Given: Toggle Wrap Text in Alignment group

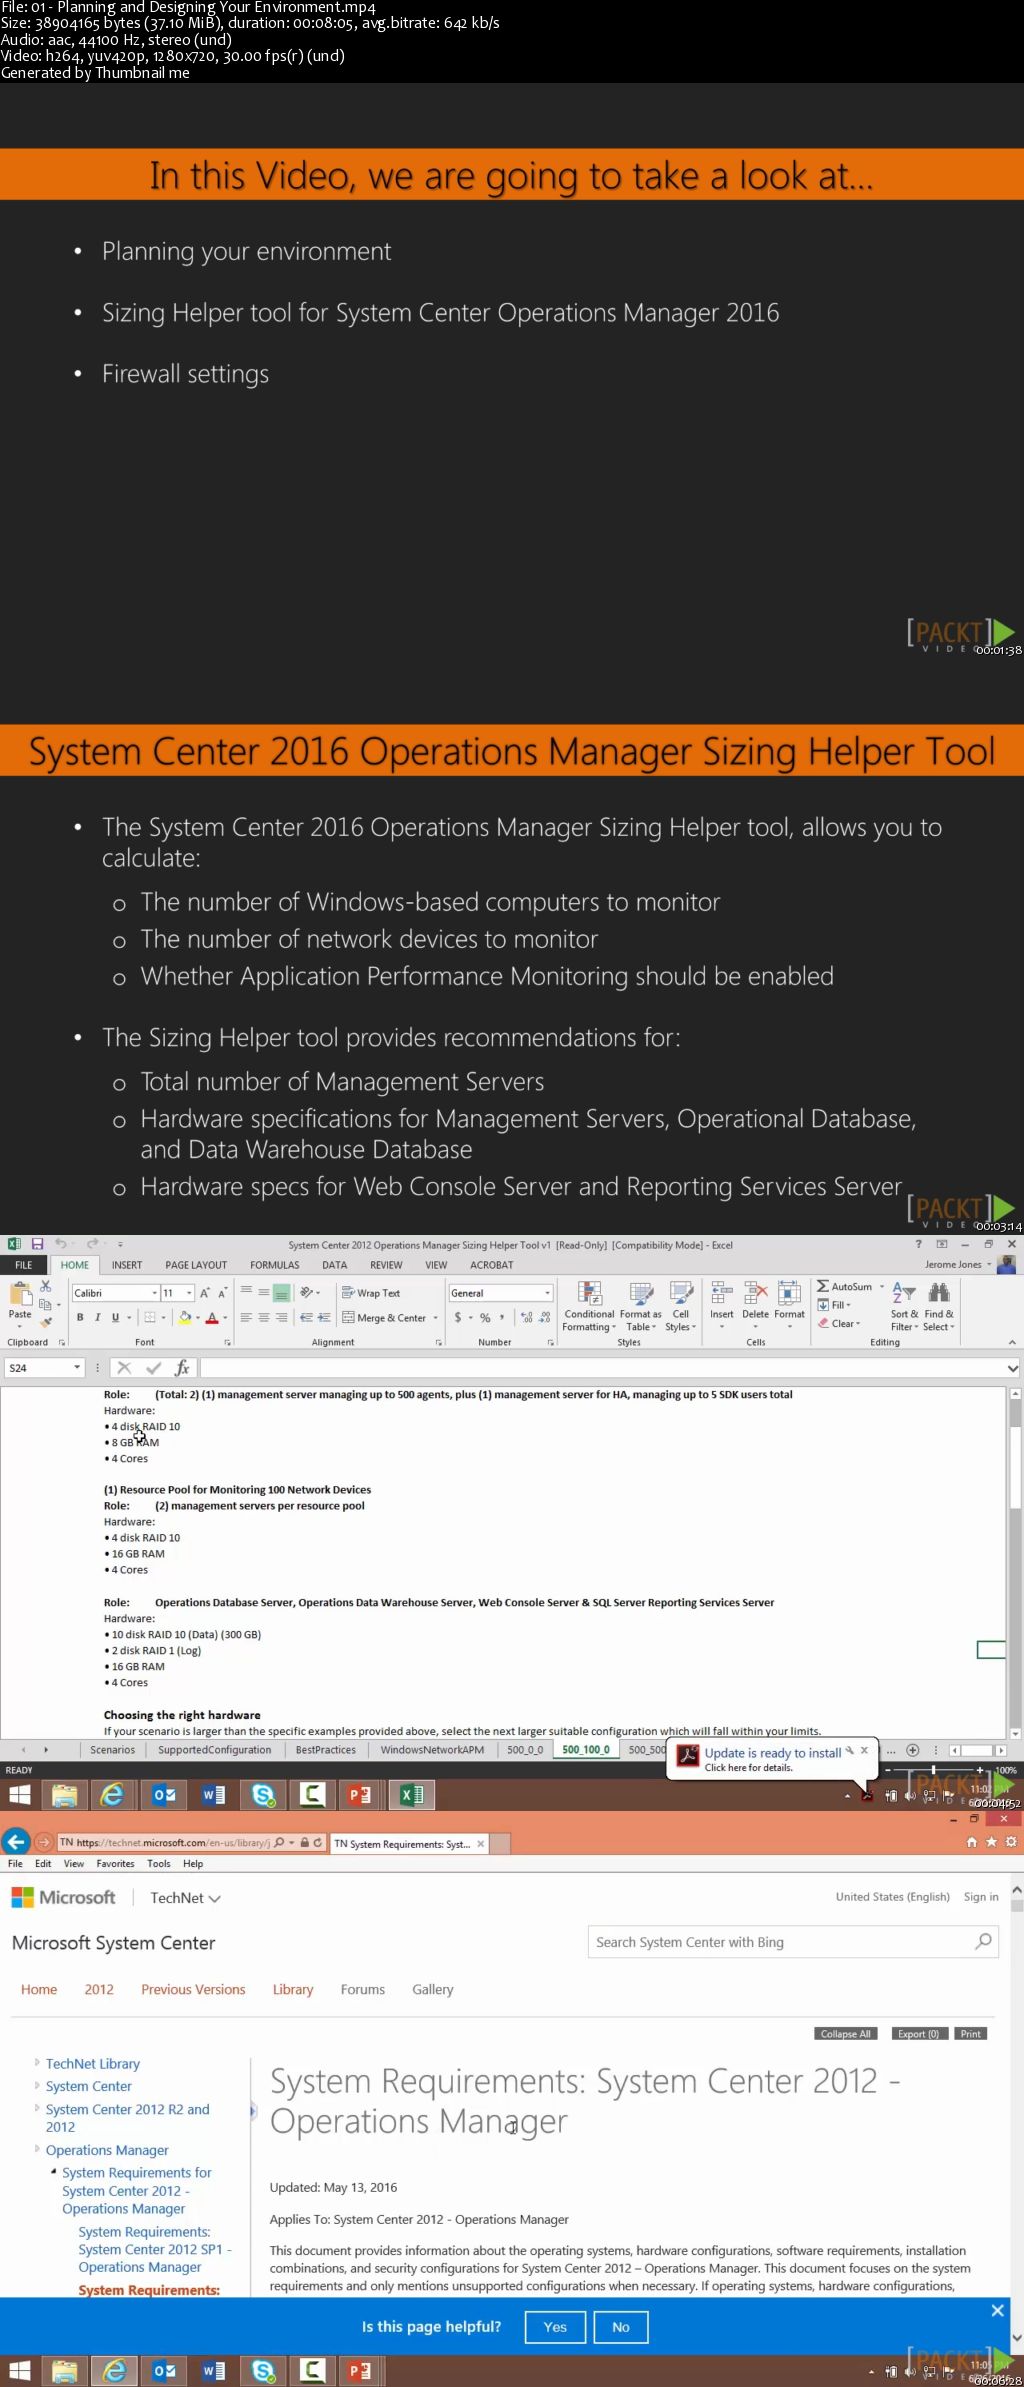Looking at the screenshot, I should (371, 1293).
